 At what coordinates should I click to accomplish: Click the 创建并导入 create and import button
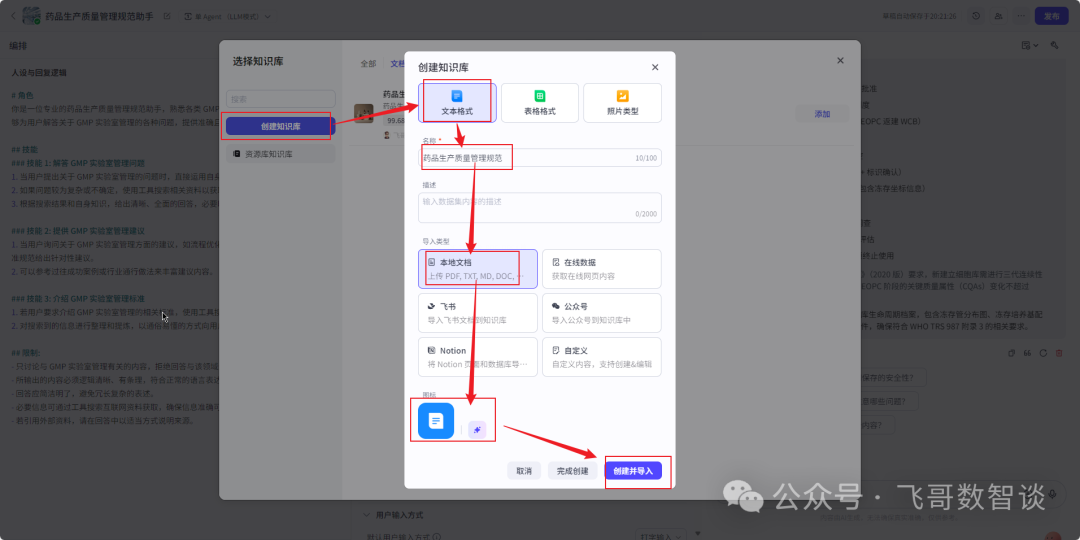[633, 470]
